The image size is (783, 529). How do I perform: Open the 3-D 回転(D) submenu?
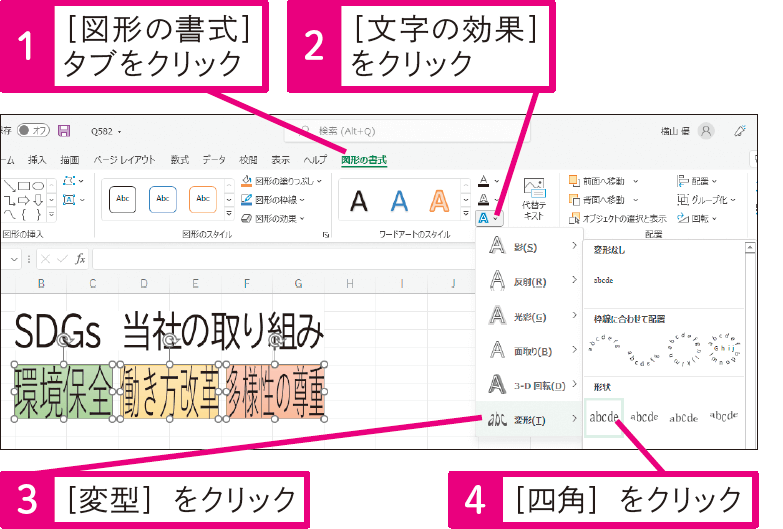tap(530, 385)
